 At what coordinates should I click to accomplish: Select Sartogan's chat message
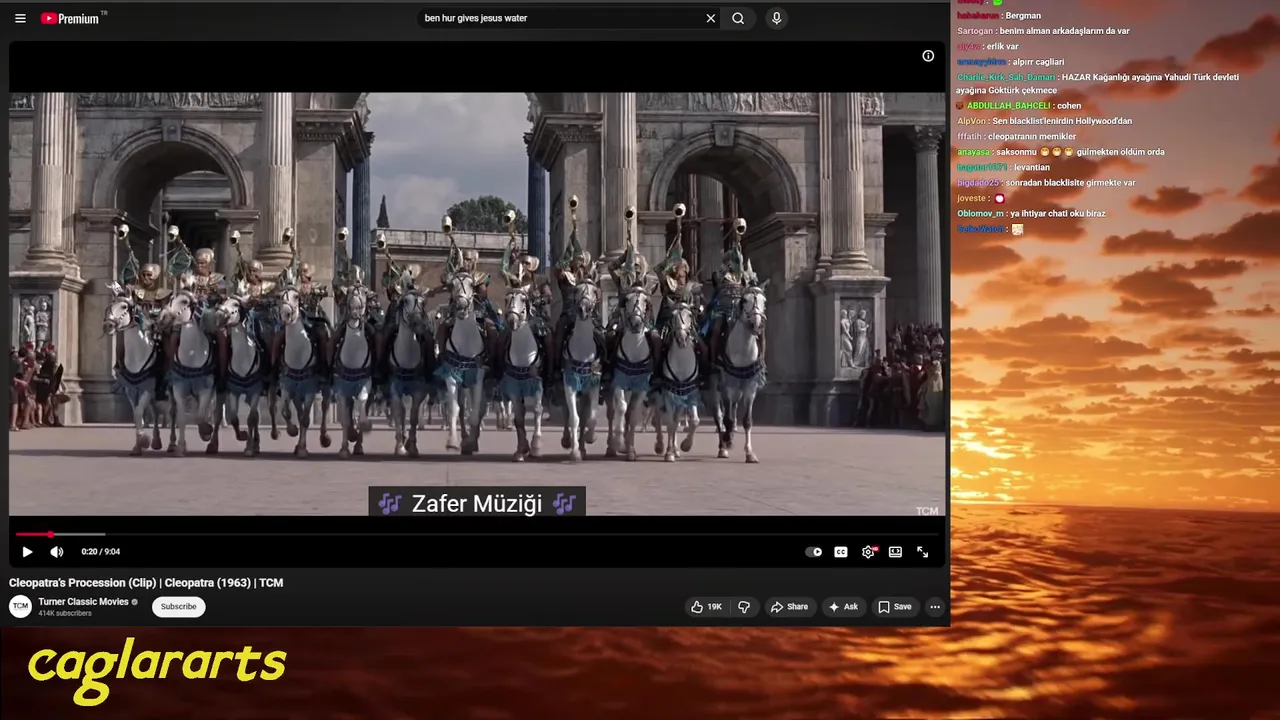click(1043, 31)
